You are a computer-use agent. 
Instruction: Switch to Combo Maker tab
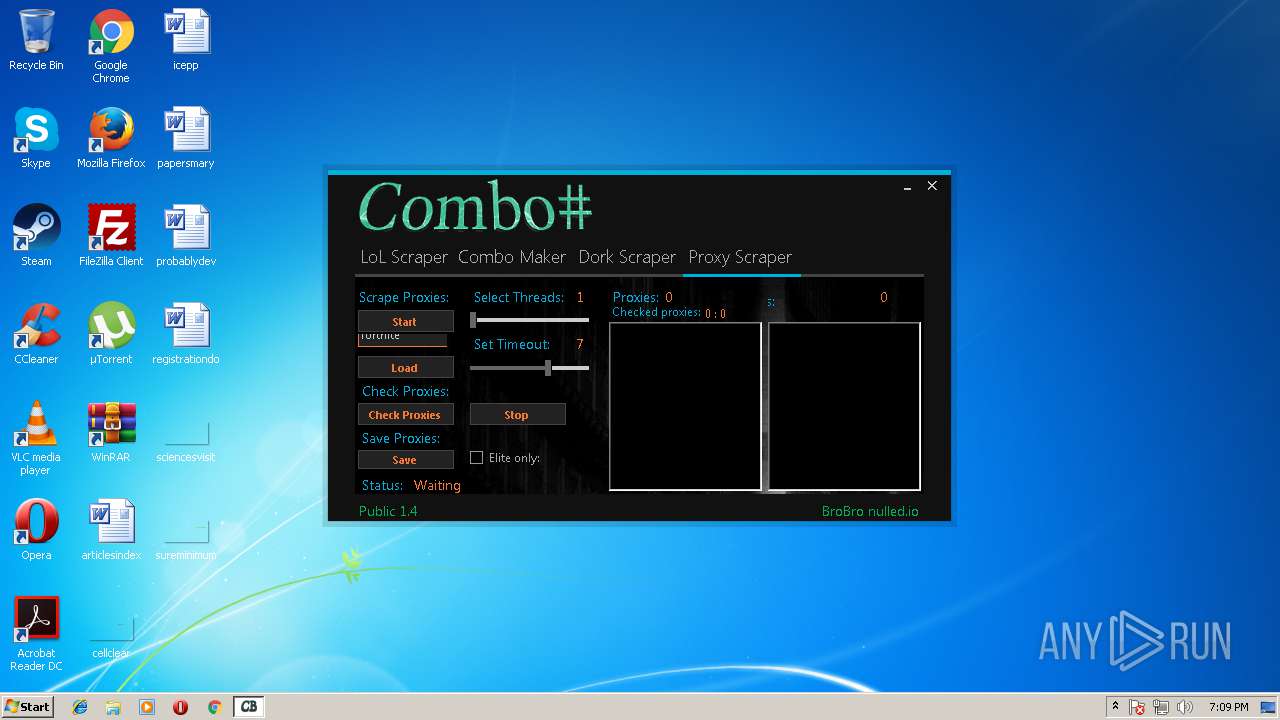512,257
